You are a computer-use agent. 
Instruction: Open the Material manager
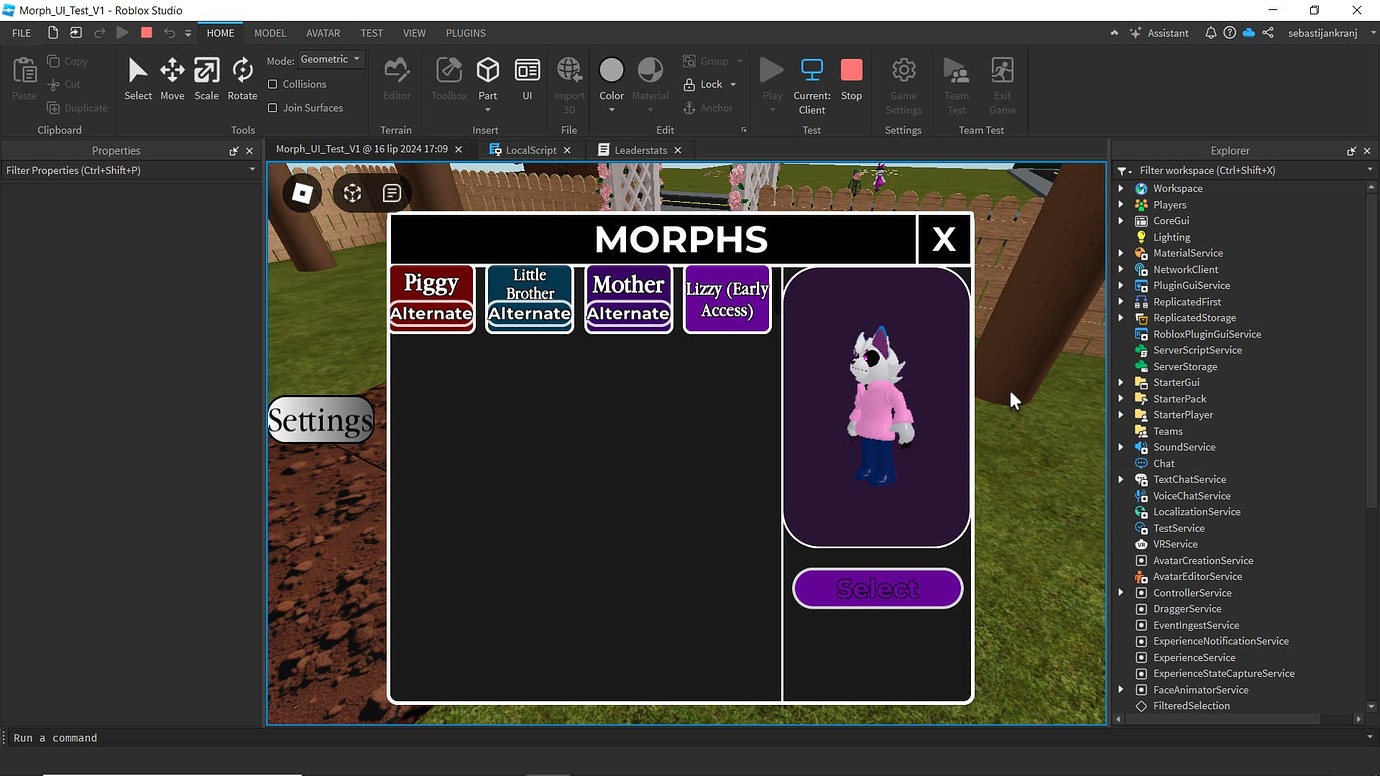650,75
